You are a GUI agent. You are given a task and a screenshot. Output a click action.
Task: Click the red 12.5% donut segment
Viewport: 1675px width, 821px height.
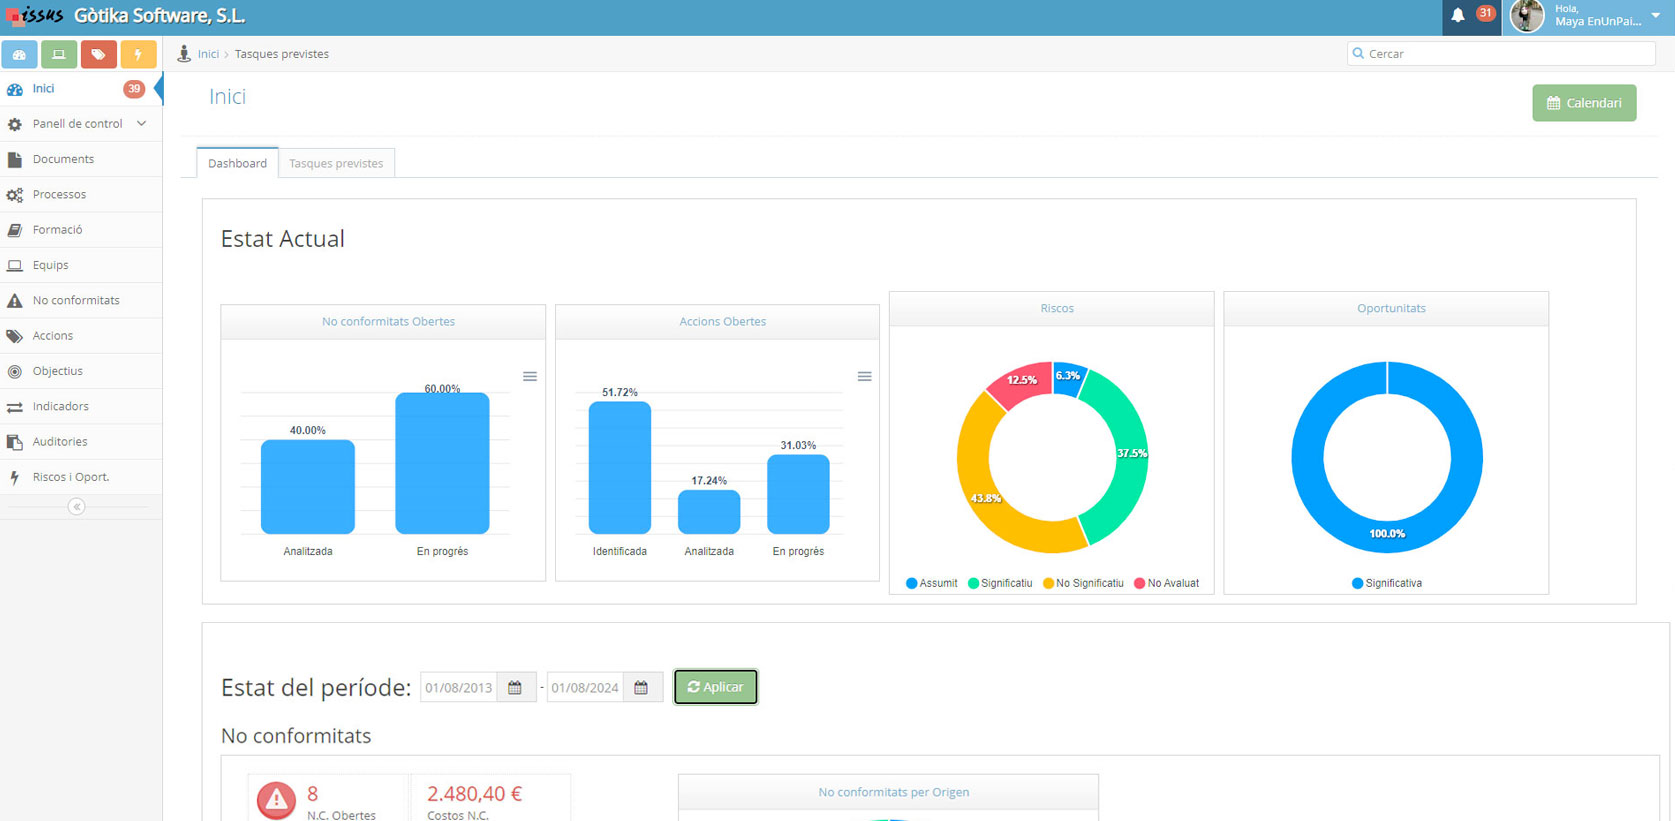pyautogui.click(x=1024, y=382)
